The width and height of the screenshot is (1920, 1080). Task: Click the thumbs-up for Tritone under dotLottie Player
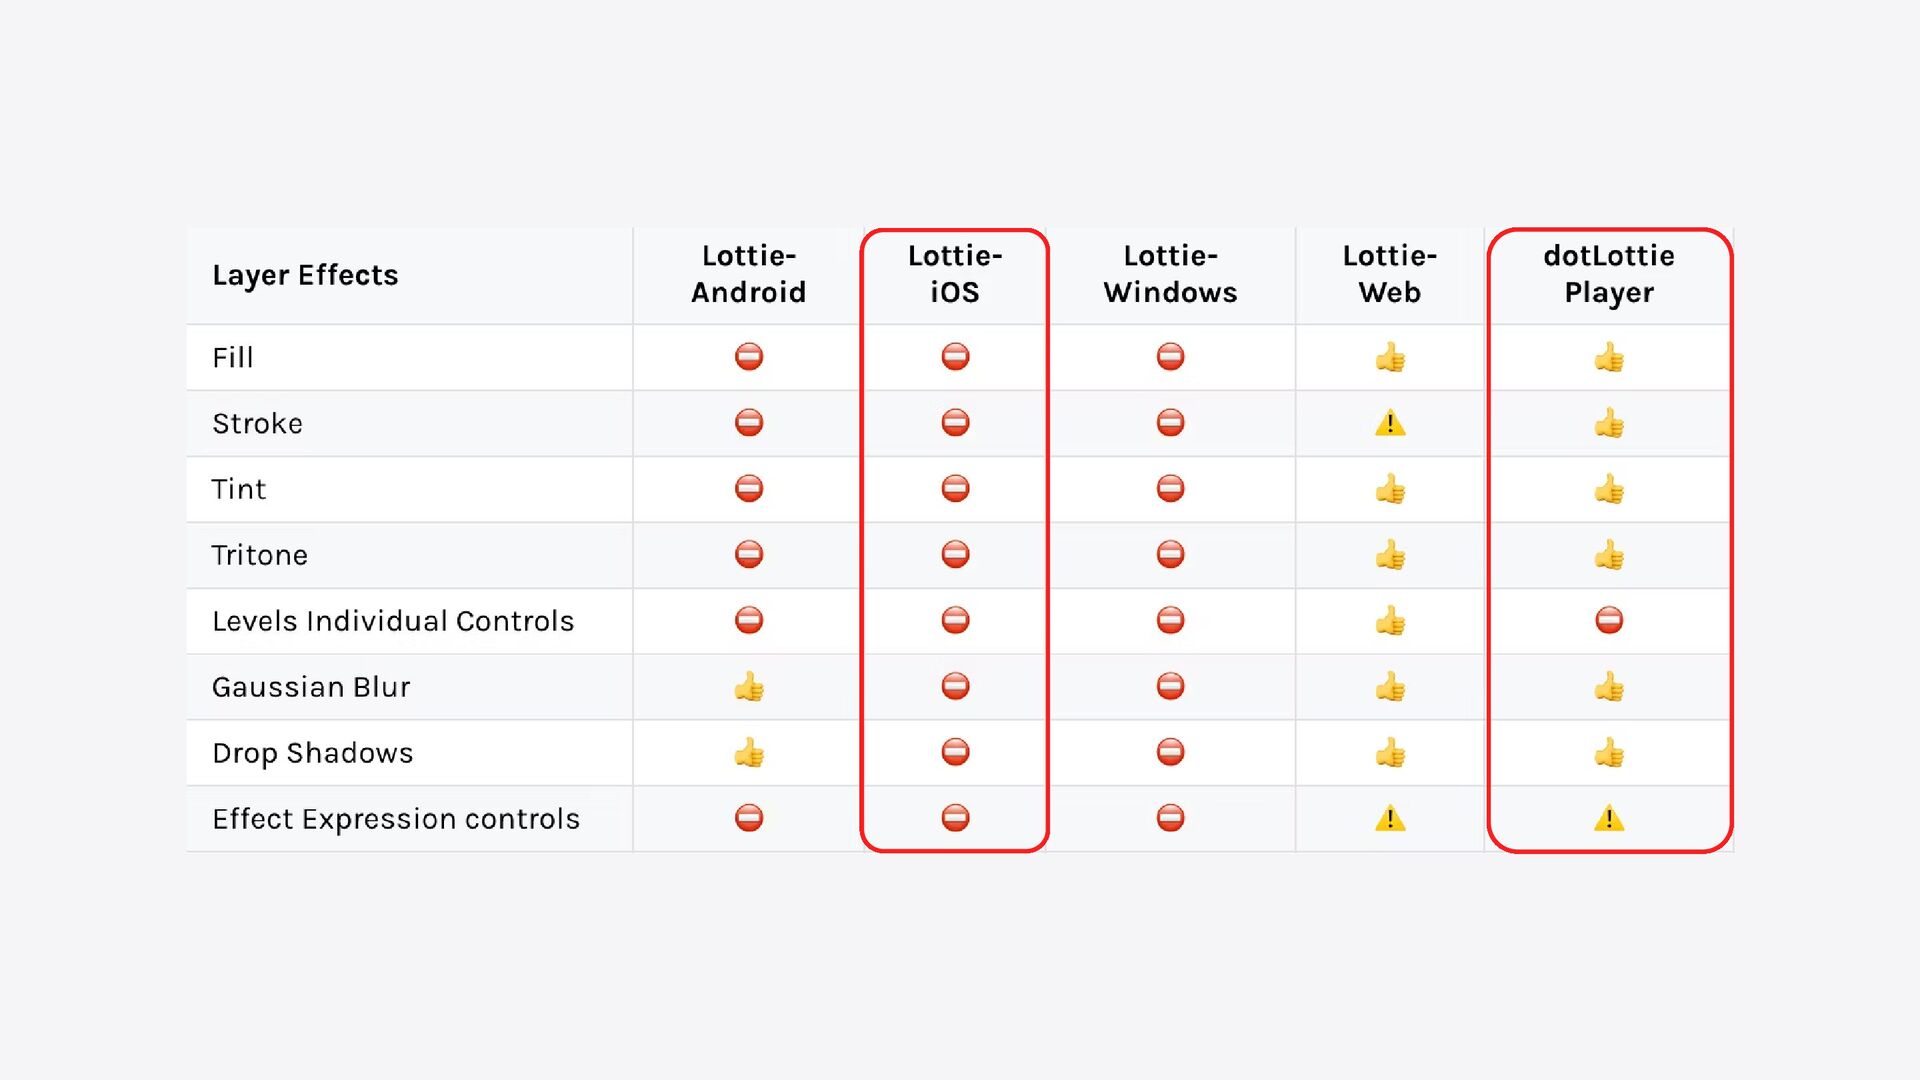[1609, 555]
